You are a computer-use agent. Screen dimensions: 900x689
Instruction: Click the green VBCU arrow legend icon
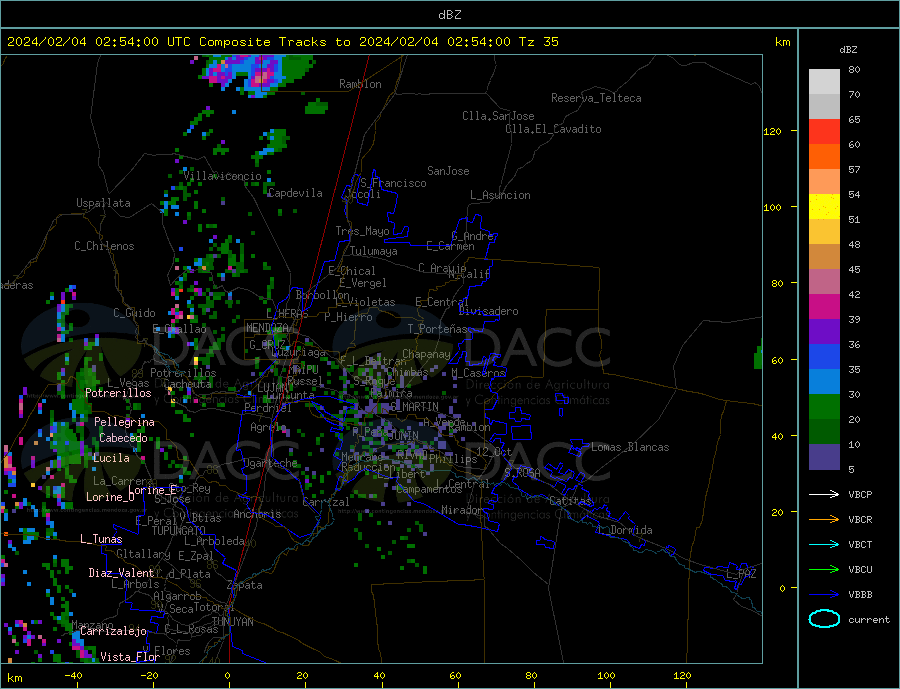coord(824,570)
